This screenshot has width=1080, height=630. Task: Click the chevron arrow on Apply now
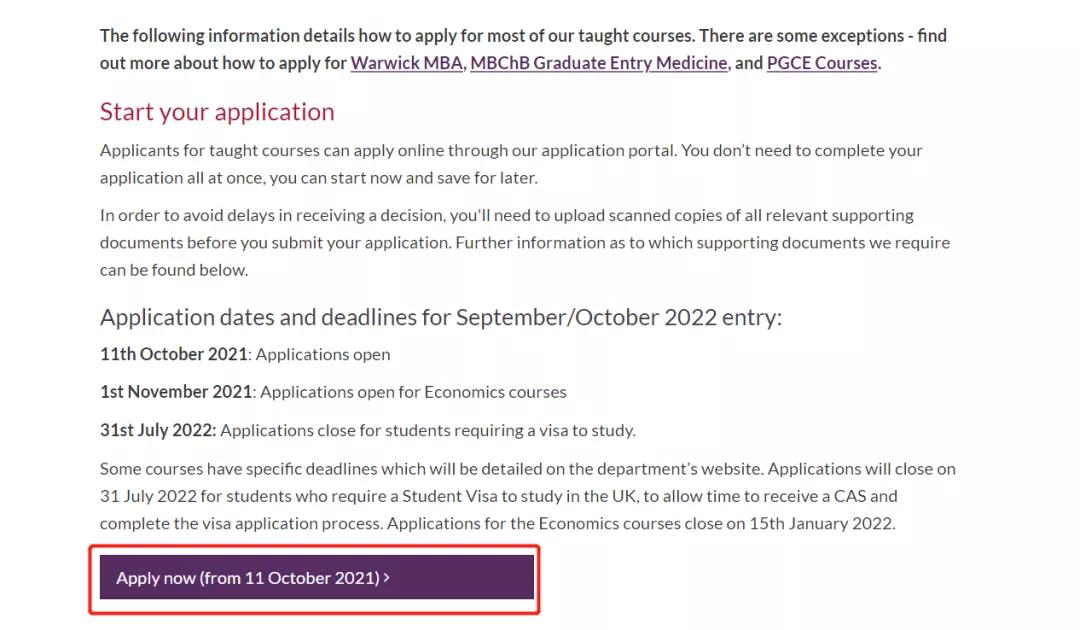tap(387, 578)
